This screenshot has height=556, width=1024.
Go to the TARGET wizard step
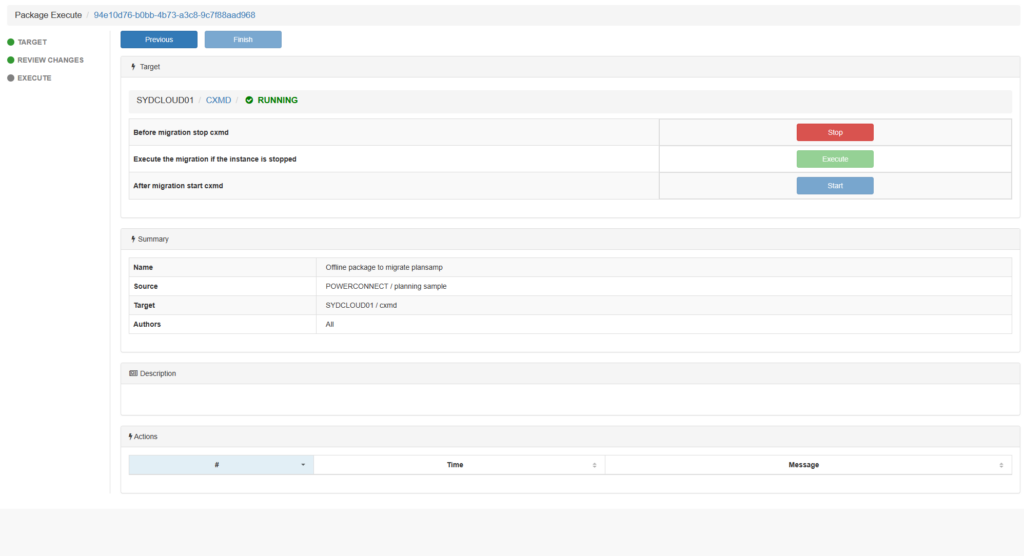[32, 42]
